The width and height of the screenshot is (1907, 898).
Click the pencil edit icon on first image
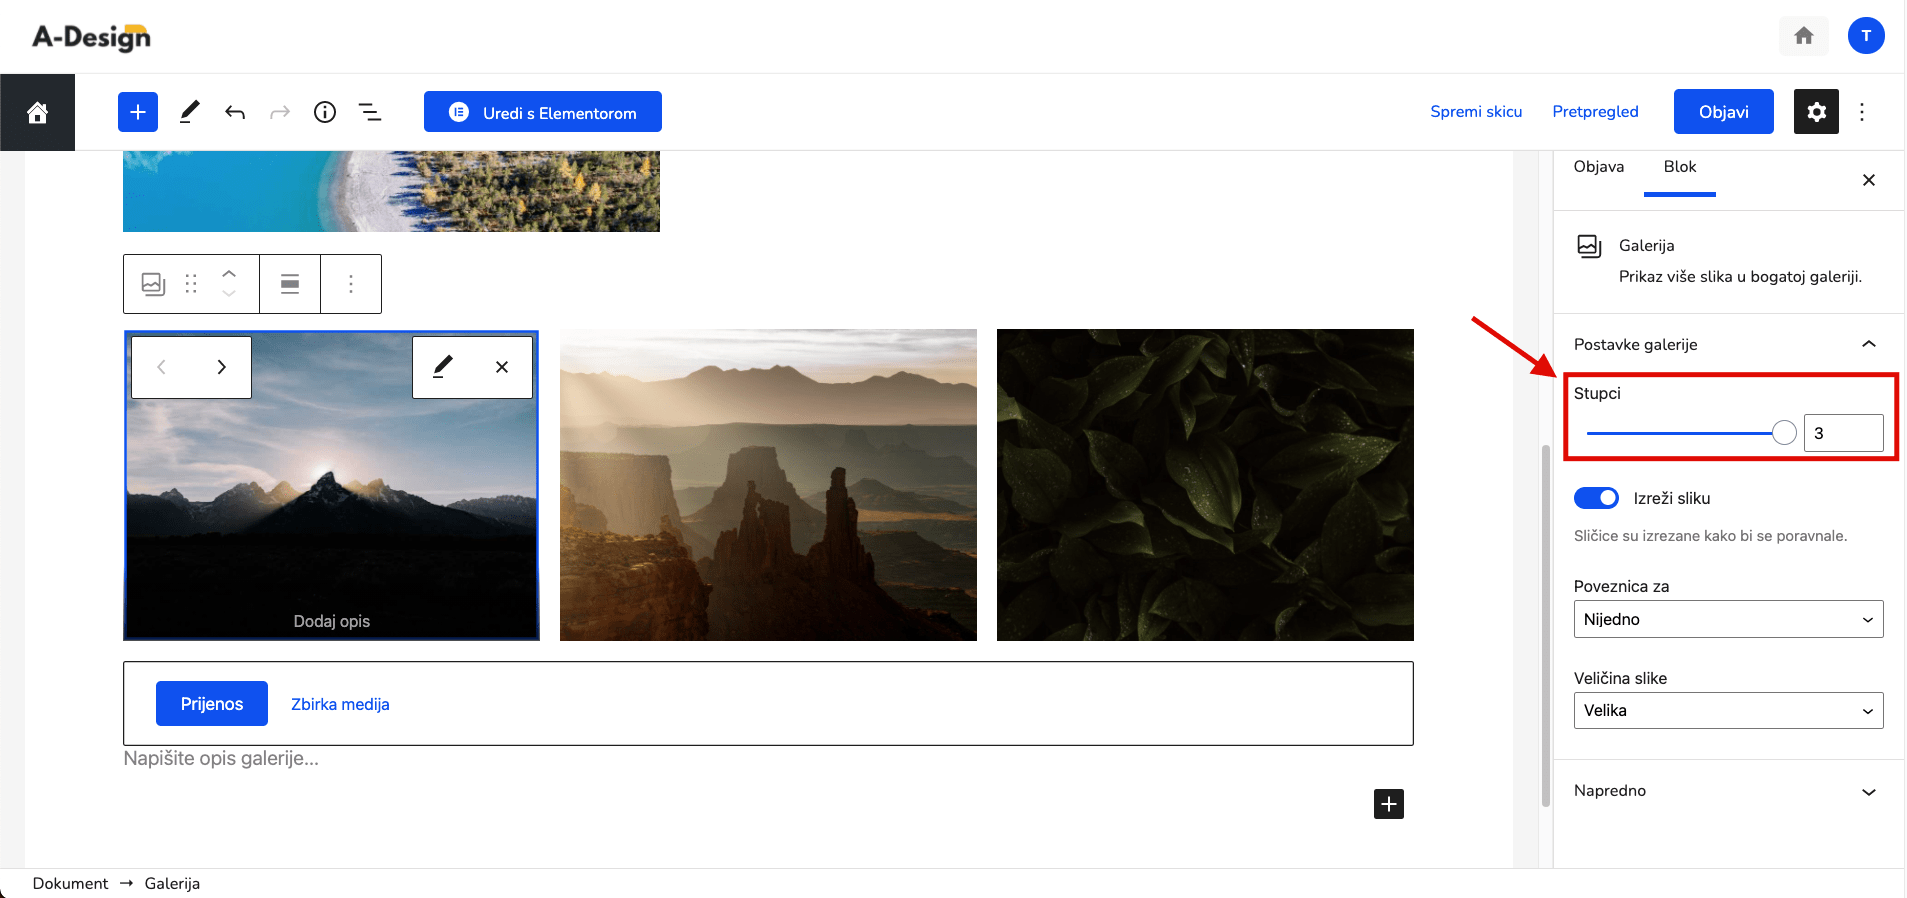(442, 367)
